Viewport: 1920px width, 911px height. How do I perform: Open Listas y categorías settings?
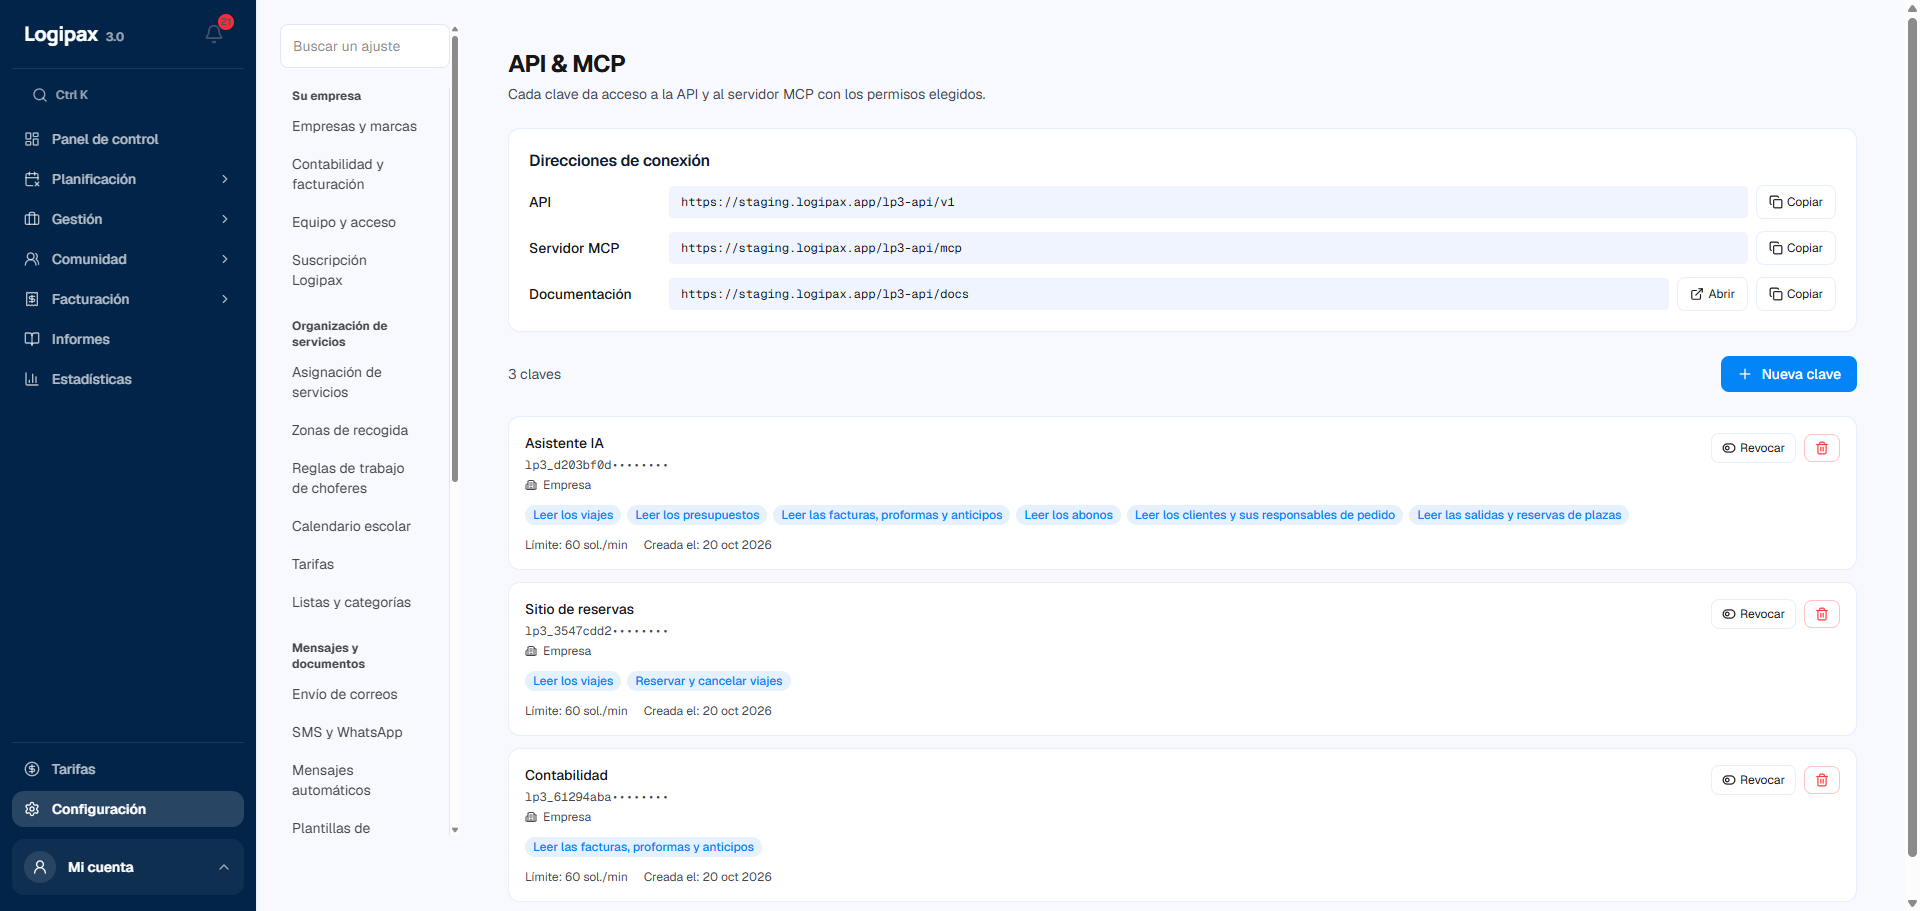pyautogui.click(x=351, y=602)
